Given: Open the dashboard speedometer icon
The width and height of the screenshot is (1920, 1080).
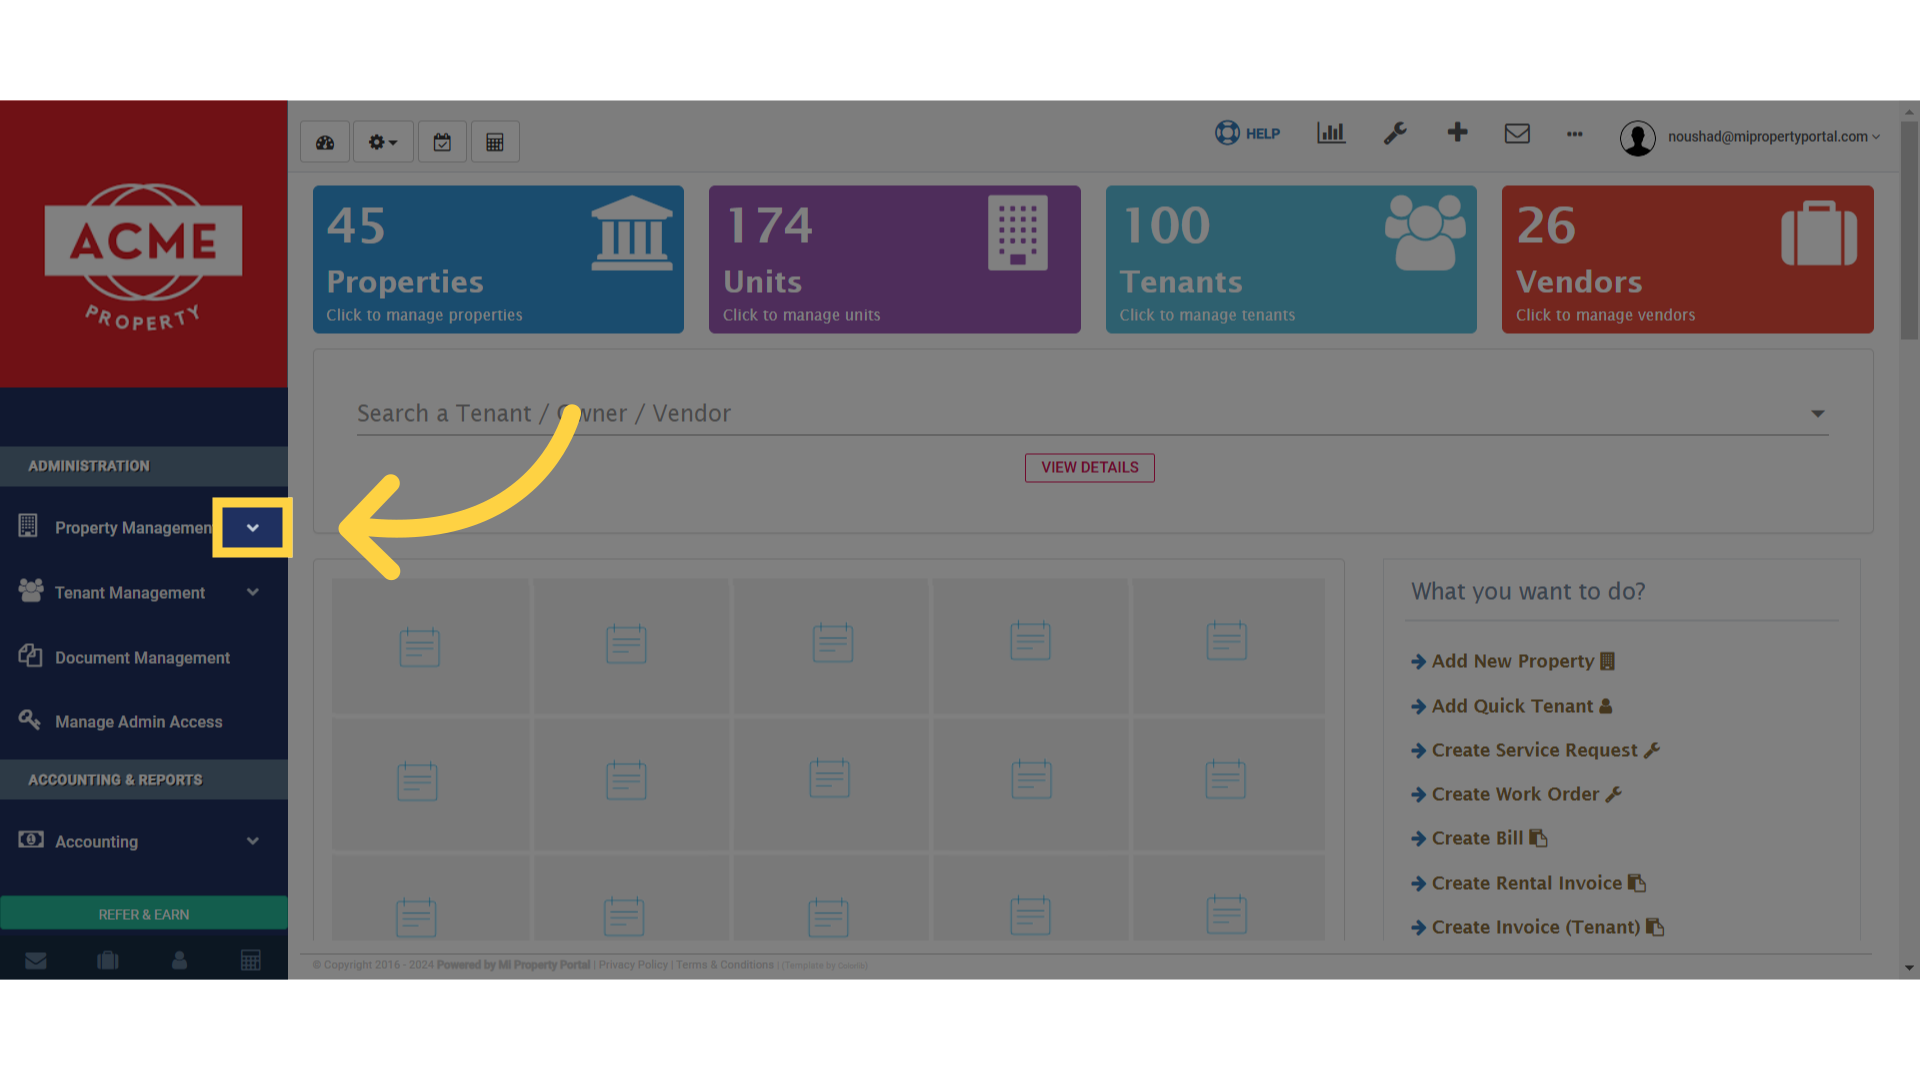Looking at the screenshot, I should click(325, 142).
